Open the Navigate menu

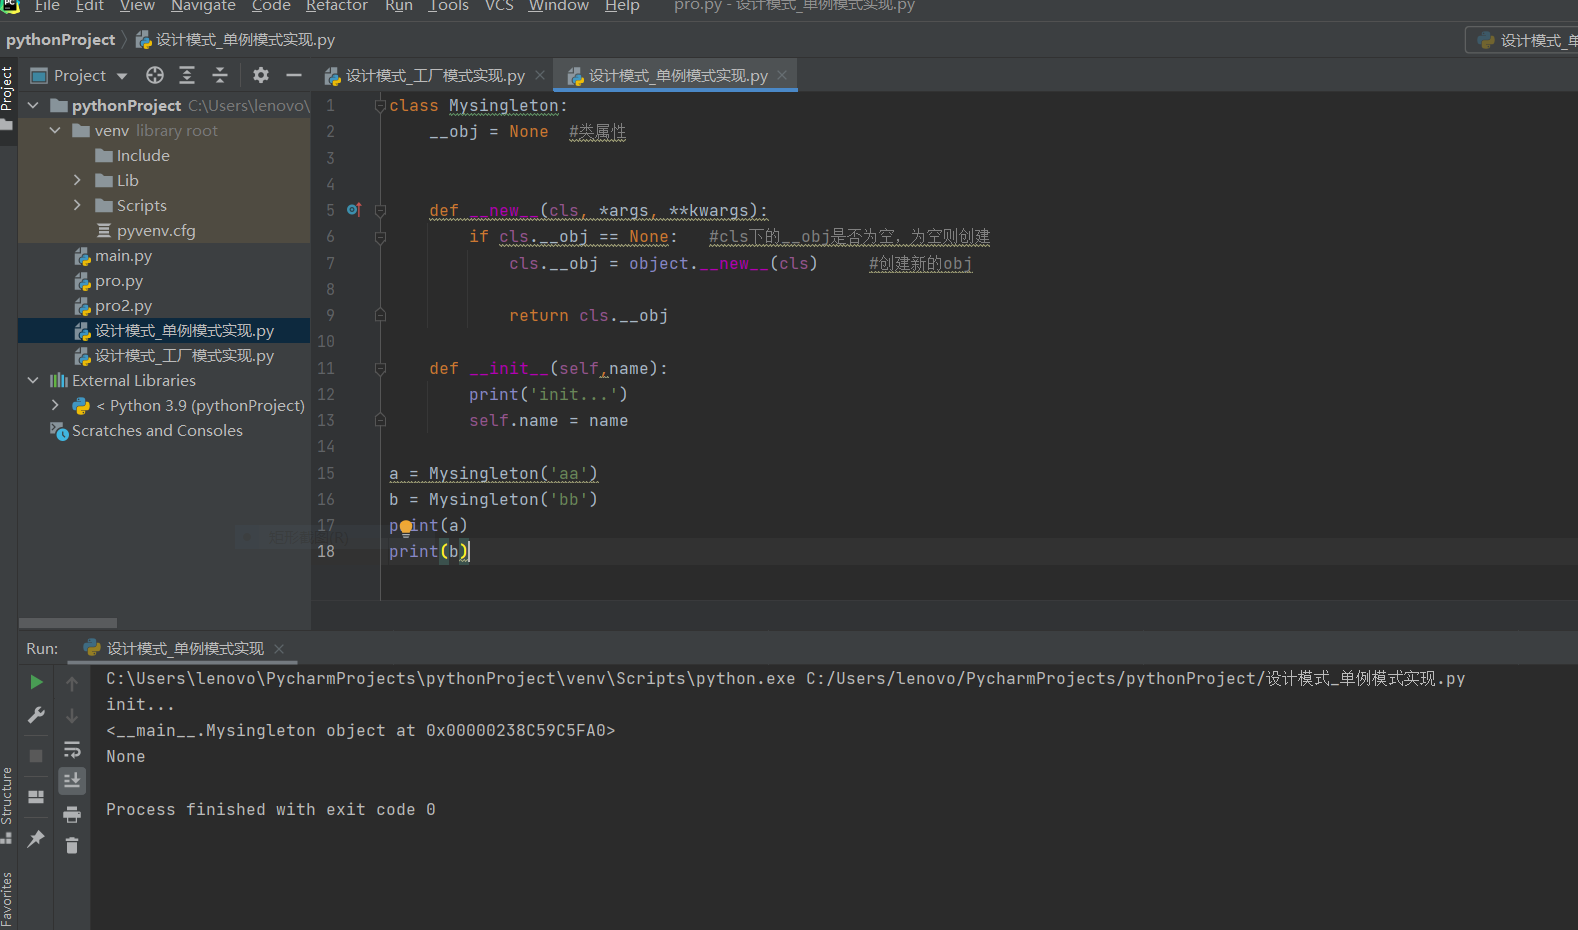pyautogui.click(x=203, y=6)
